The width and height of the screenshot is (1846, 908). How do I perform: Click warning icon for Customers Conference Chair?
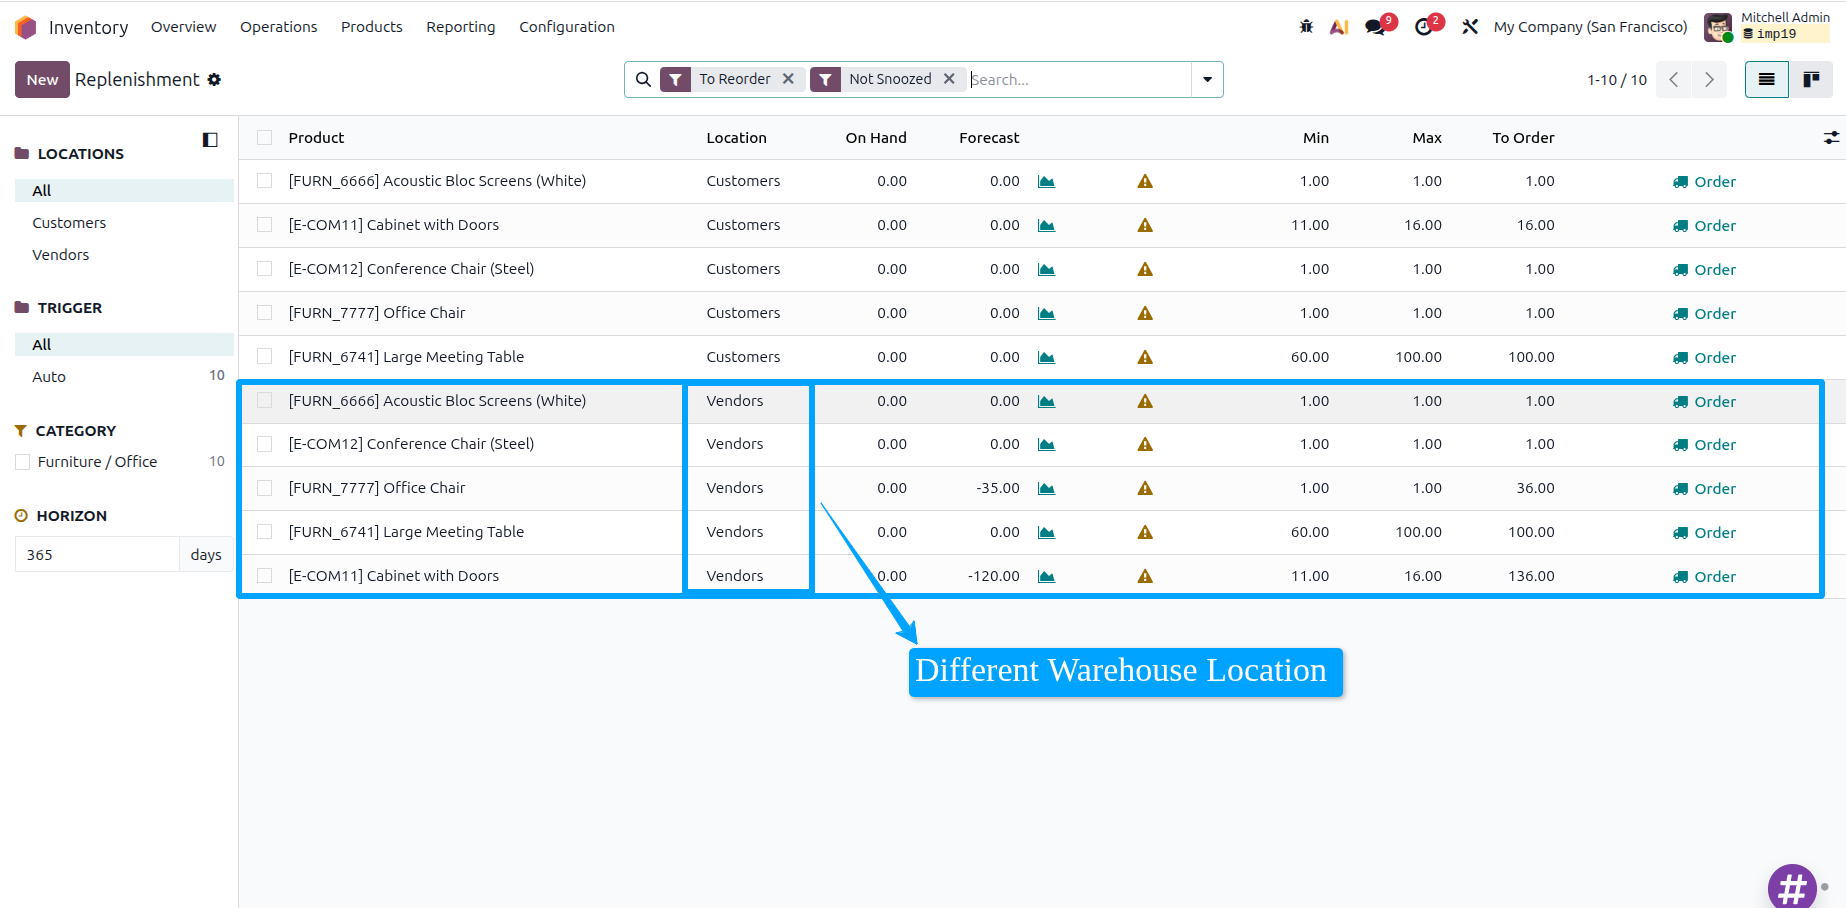click(x=1145, y=270)
